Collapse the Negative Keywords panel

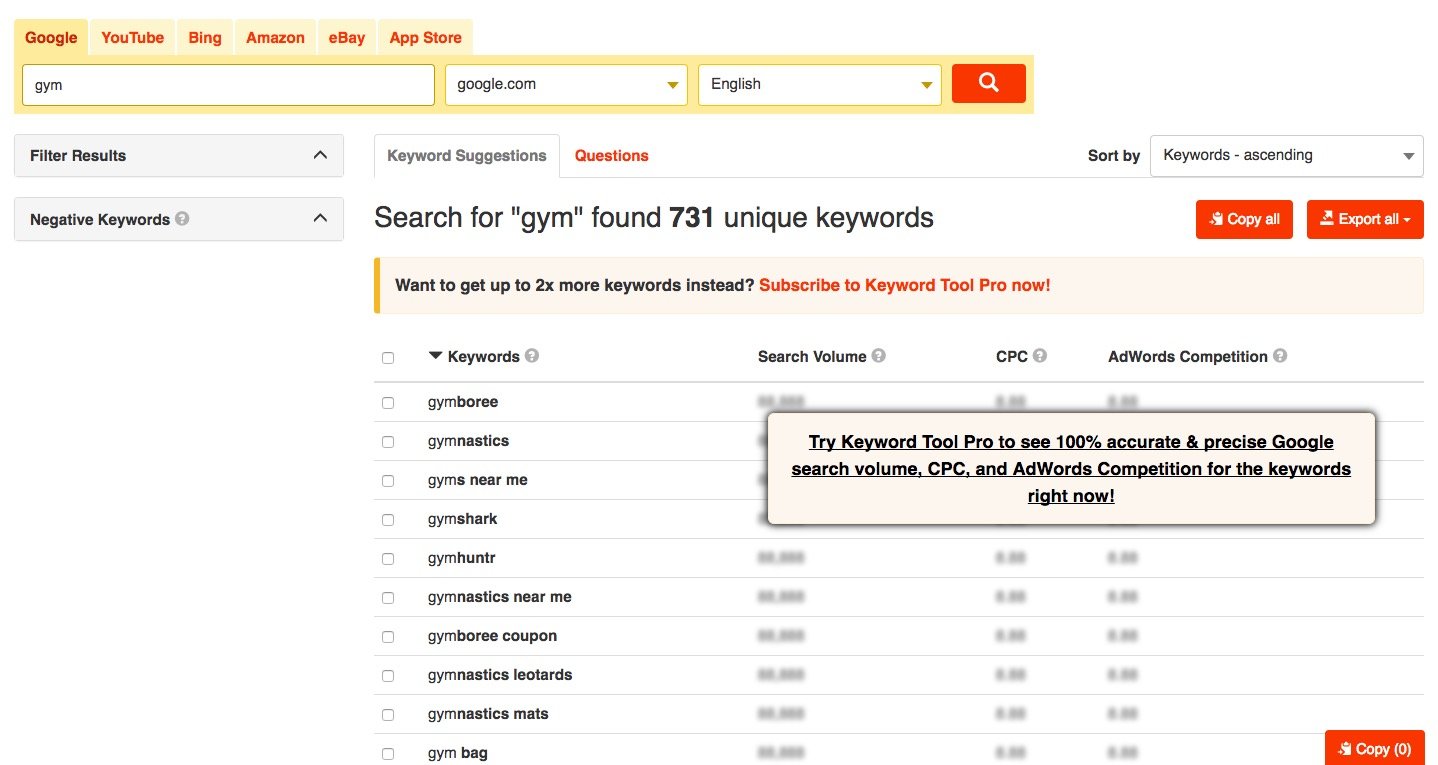click(179, 219)
